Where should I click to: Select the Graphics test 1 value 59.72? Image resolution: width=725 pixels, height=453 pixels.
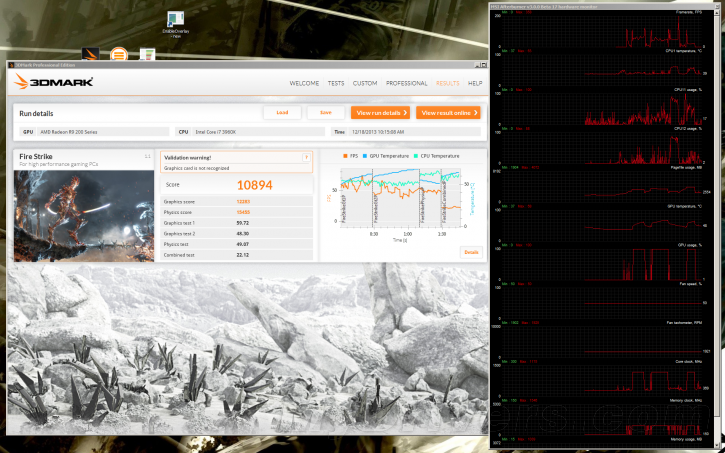[x=243, y=223]
